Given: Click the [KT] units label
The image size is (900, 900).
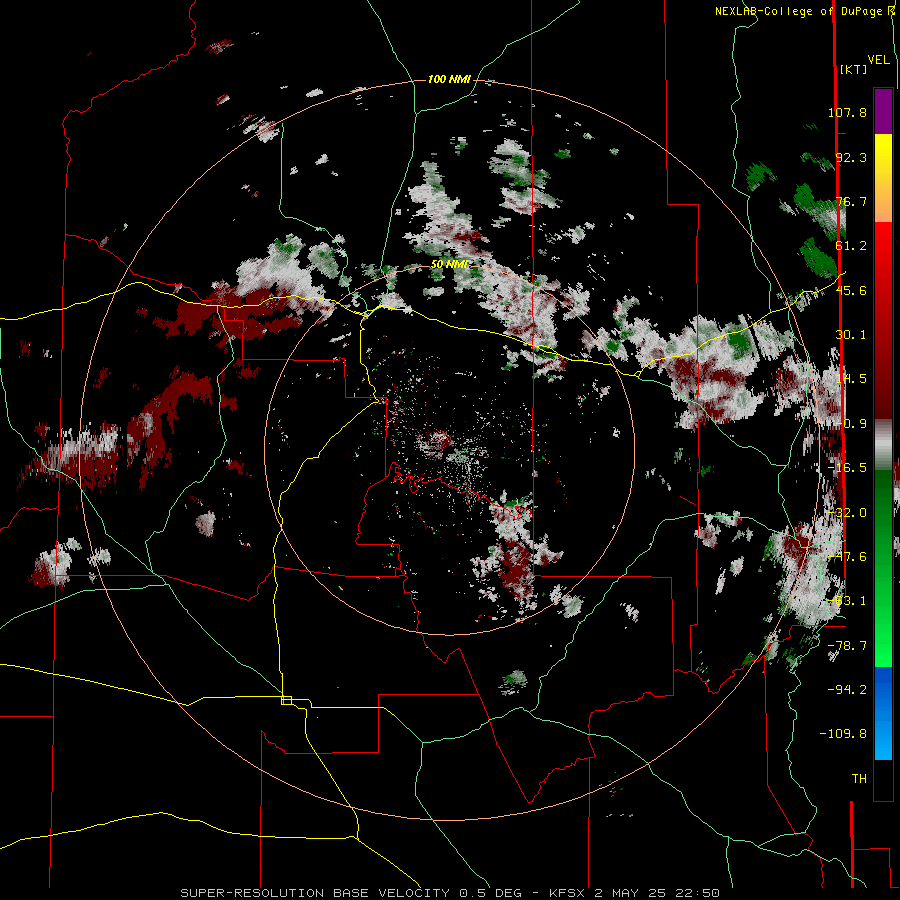Looking at the screenshot, I should [x=854, y=69].
